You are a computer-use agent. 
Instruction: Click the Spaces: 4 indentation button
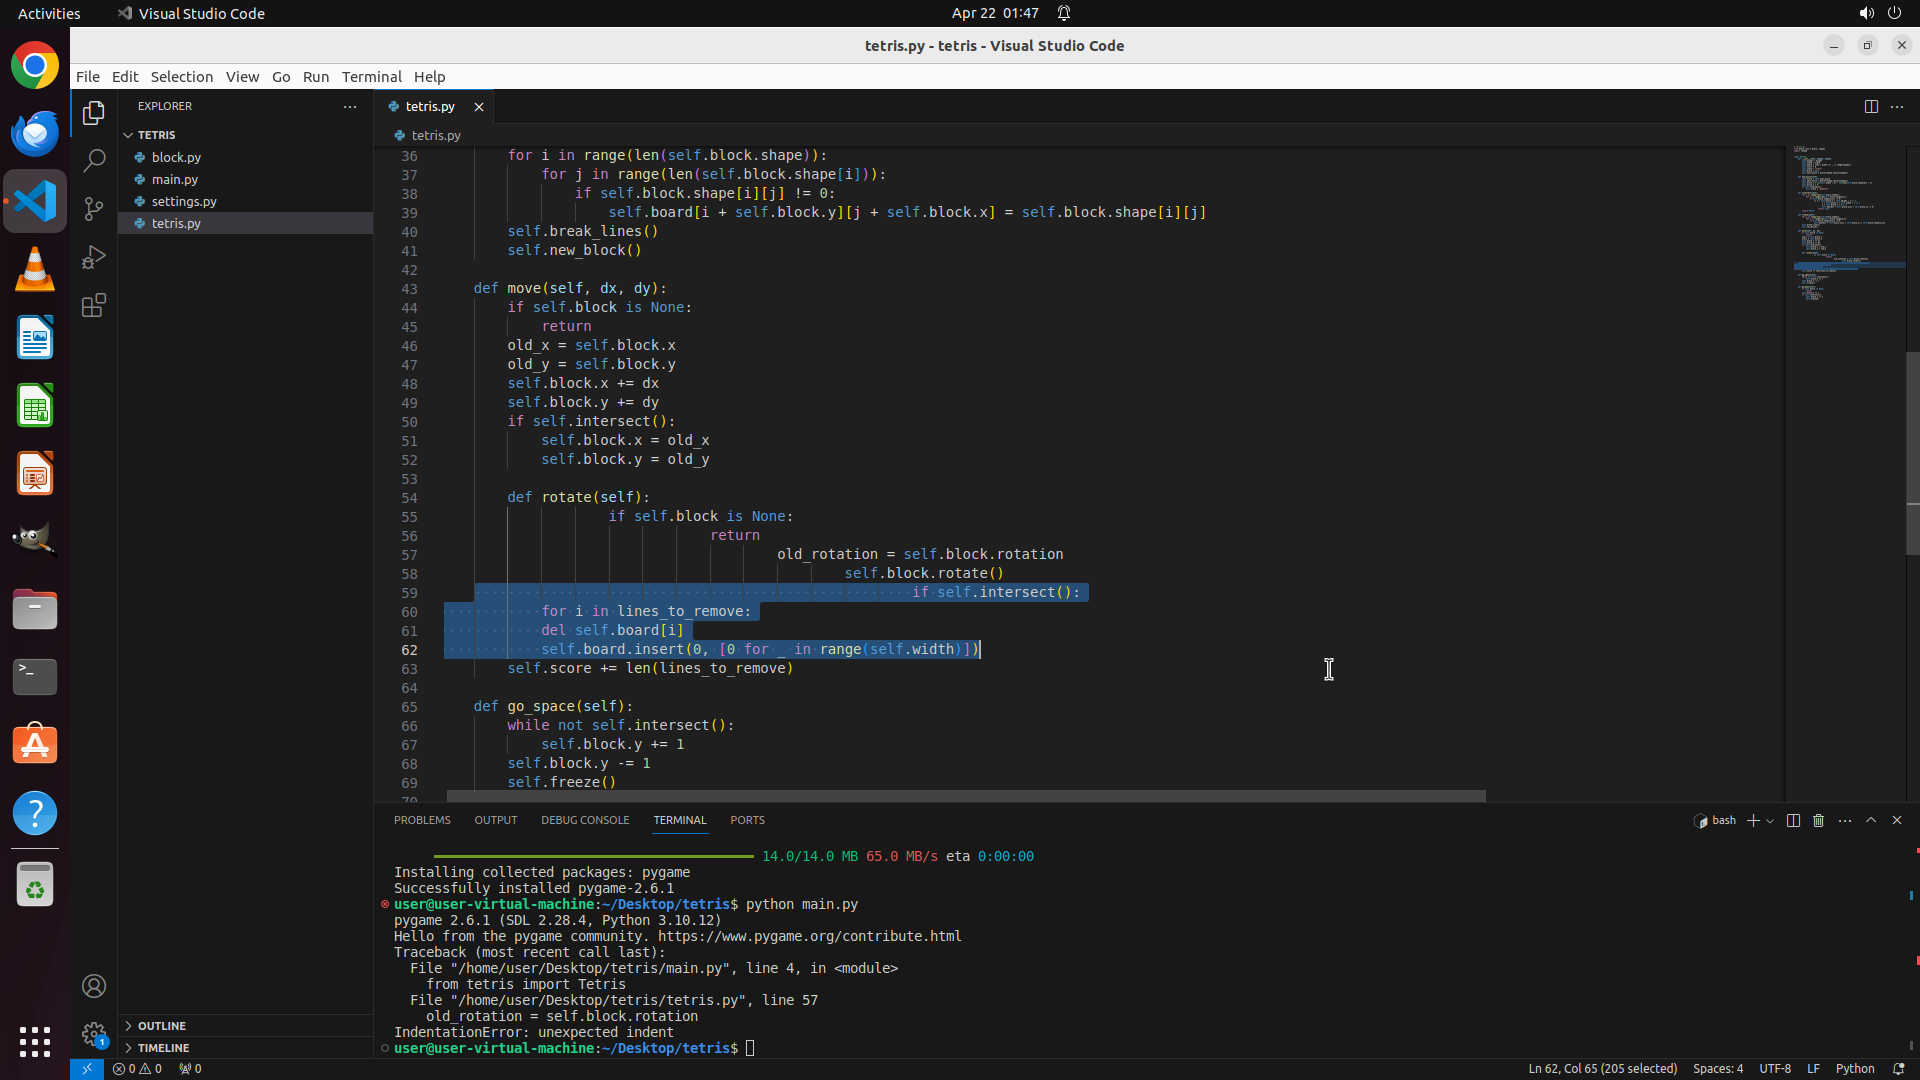[1717, 1068]
